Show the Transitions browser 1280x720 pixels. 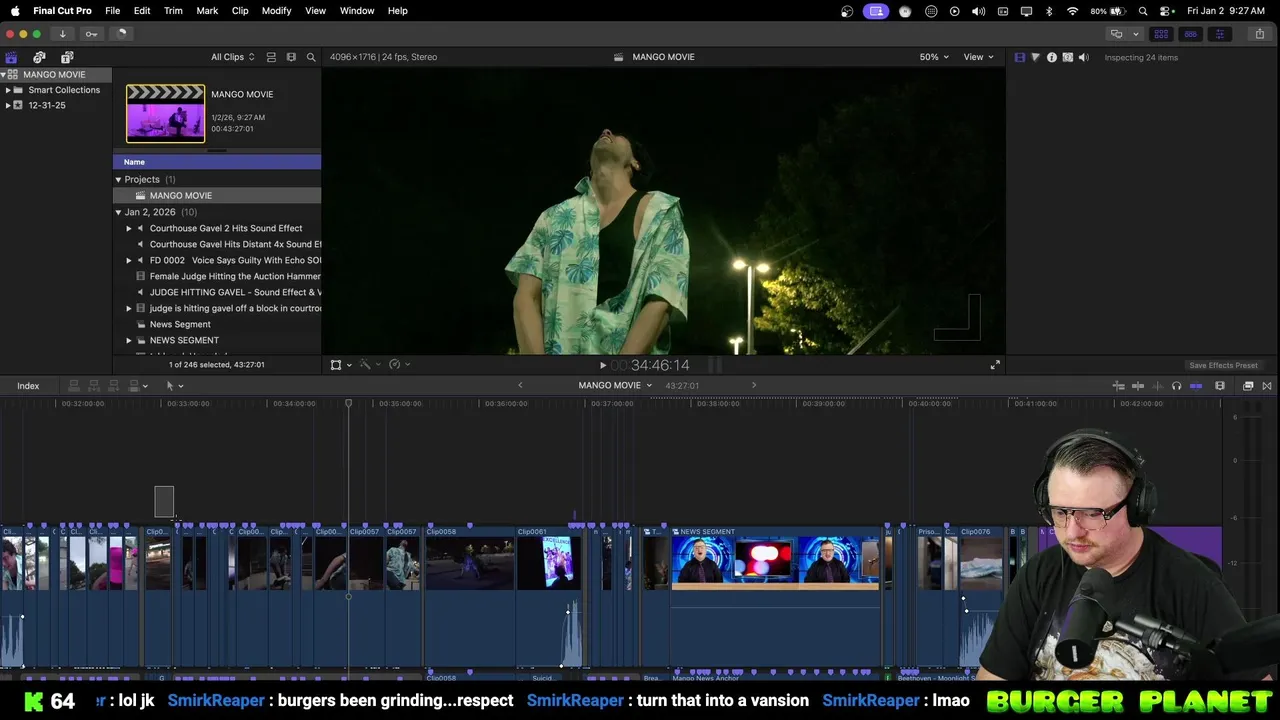[1267, 386]
